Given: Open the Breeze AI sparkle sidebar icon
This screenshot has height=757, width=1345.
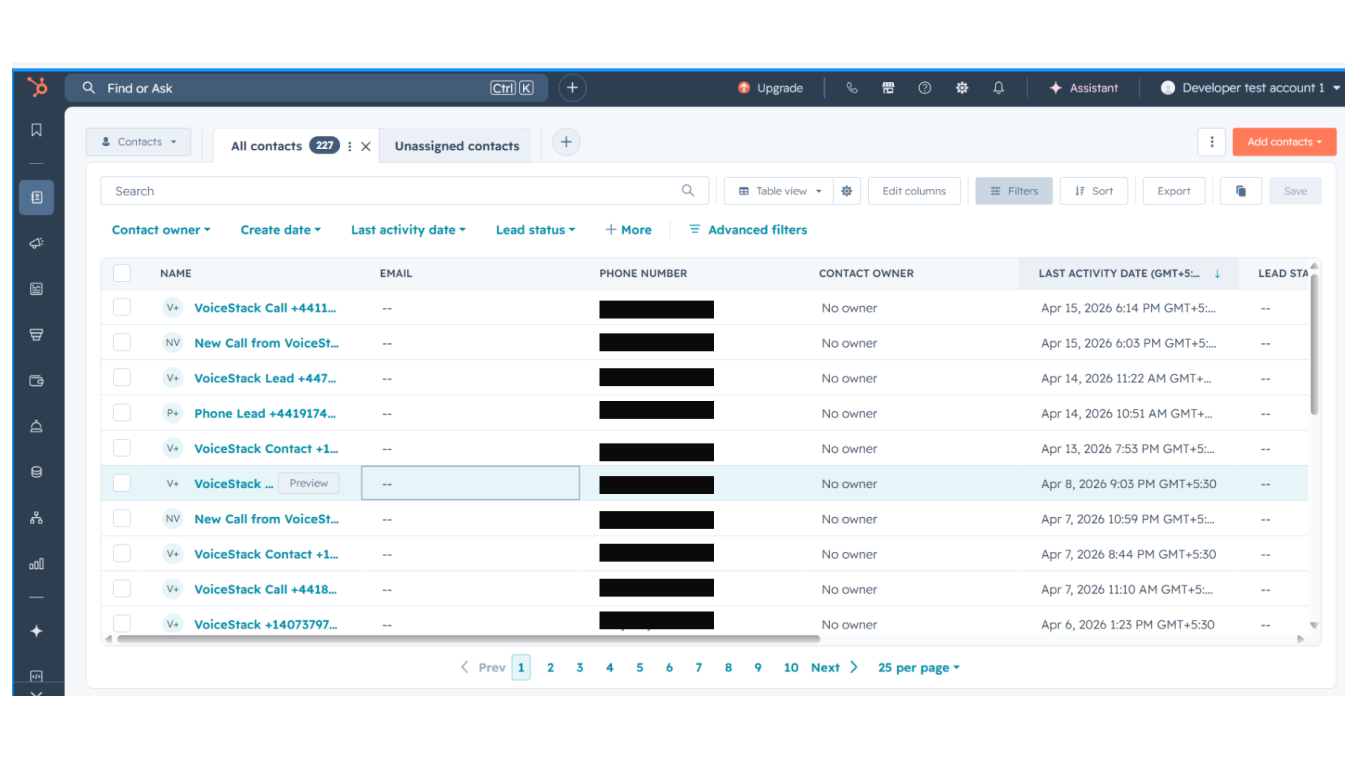Looking at the screenshot, I should pos(37,631).
